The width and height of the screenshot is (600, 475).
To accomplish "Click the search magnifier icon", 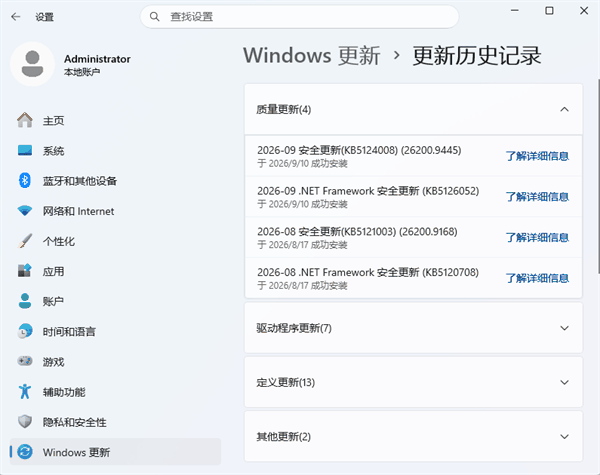I will tap(154, 16).
